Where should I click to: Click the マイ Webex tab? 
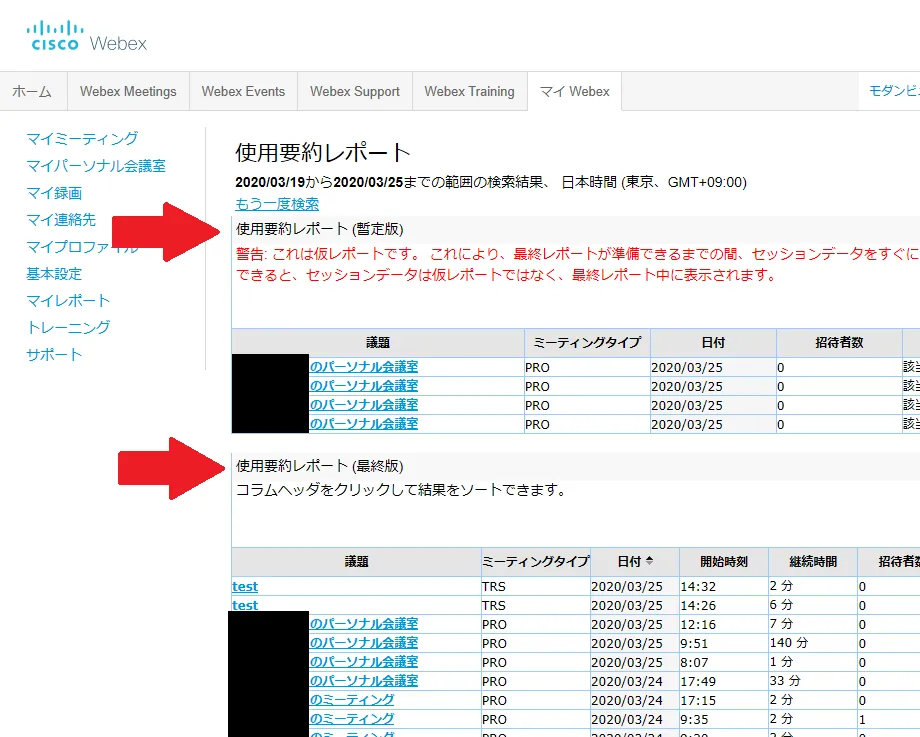click(x=574, y=91)
